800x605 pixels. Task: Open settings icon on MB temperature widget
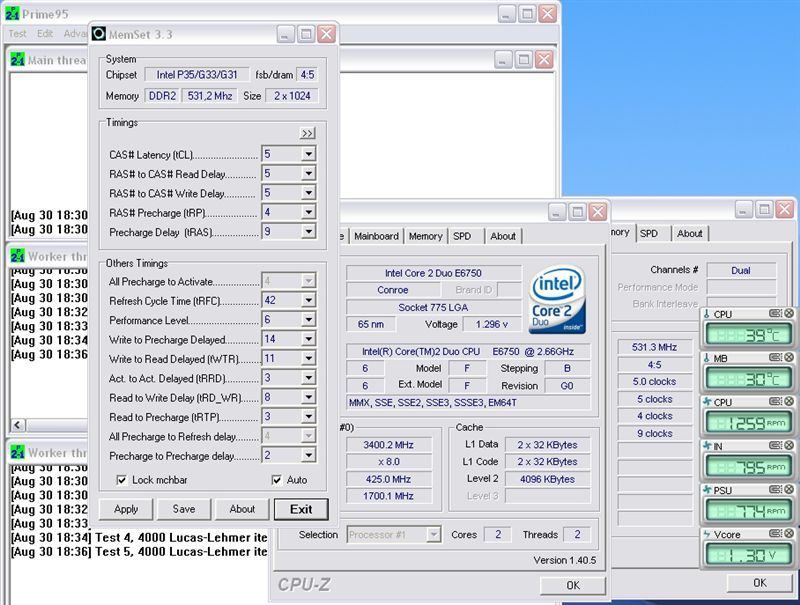[776, 357]
